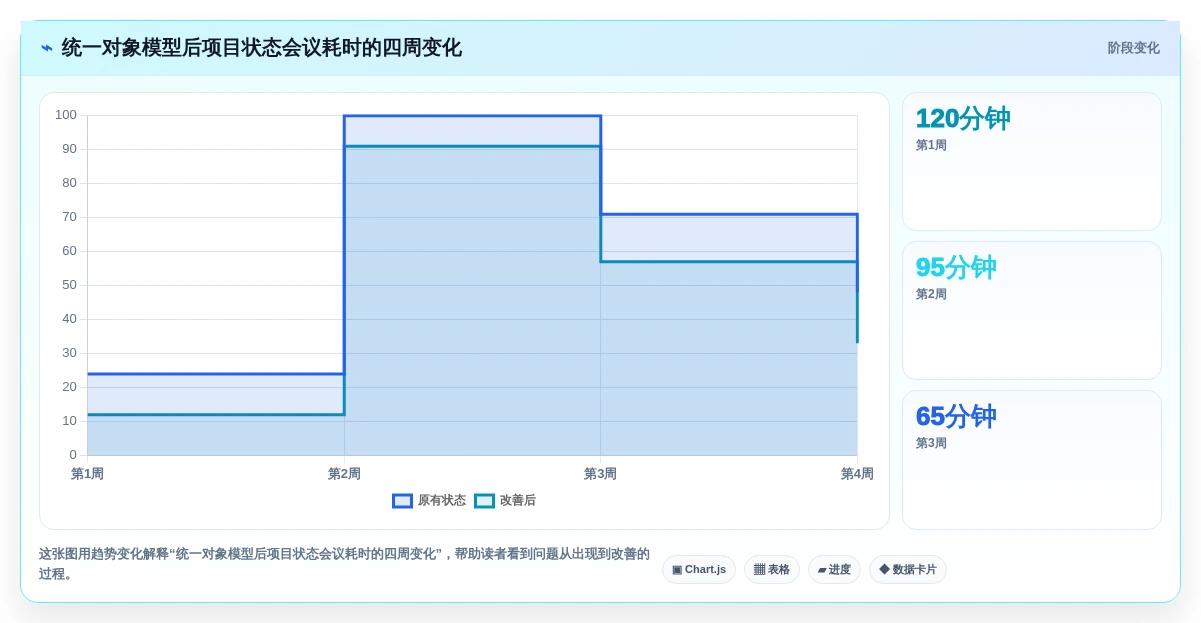
Task: Click the 70 y-axis value
Action: point(69,217)
